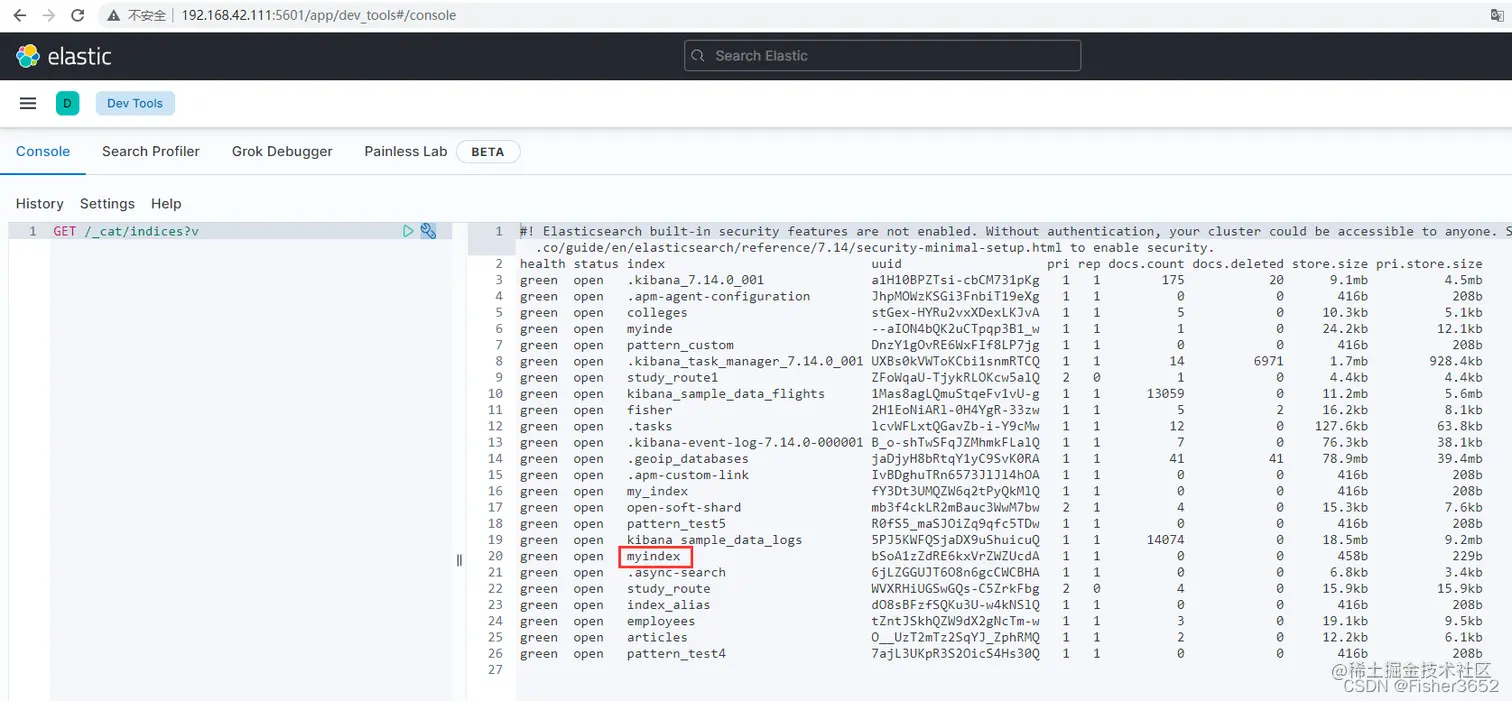The image size is (1512, 701).
Task: Switch to the Console tab
Action: 43,151
